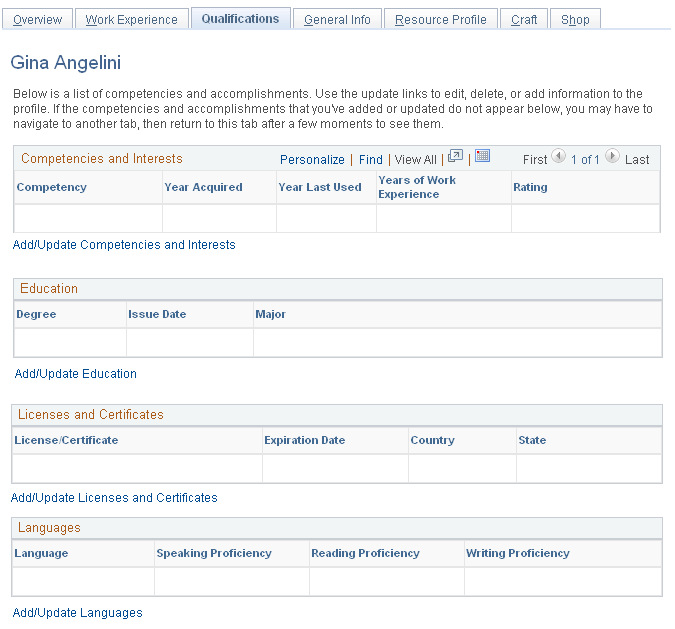Open Add/Update Competencies and Interests
This screenshot has width=675, height=629.
pyautogui.click(x=124, y=245)
